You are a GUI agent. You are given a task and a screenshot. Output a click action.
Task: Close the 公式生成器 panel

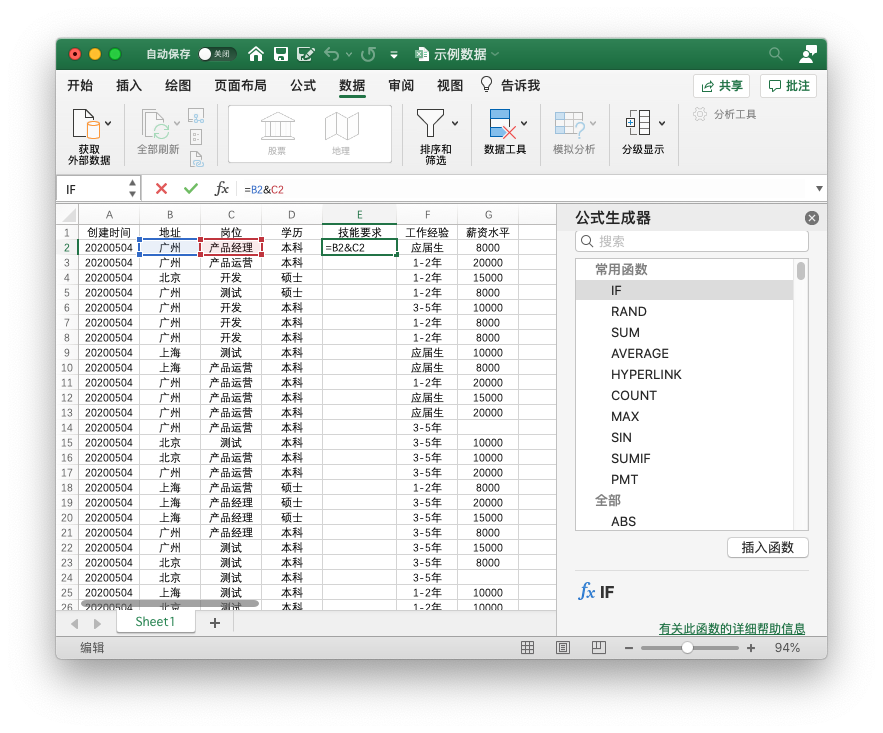[x=812, y=218]
